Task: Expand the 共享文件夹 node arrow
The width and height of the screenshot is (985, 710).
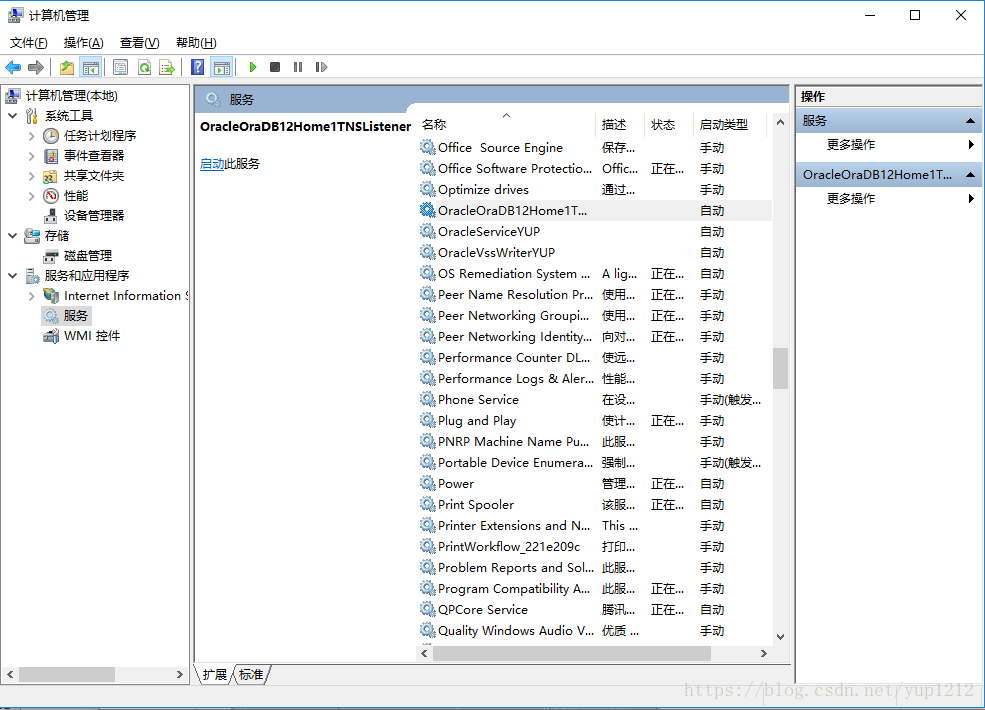Action: (x=31, y=176)
